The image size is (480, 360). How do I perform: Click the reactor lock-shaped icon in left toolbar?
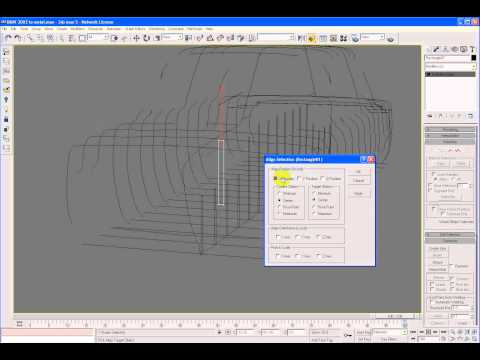[x=6, y=119]
